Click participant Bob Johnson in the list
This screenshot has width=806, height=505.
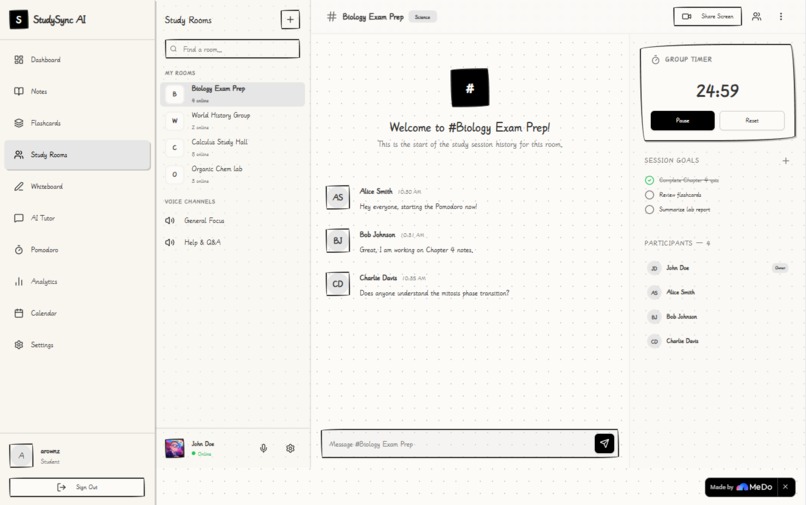point(718,317)
